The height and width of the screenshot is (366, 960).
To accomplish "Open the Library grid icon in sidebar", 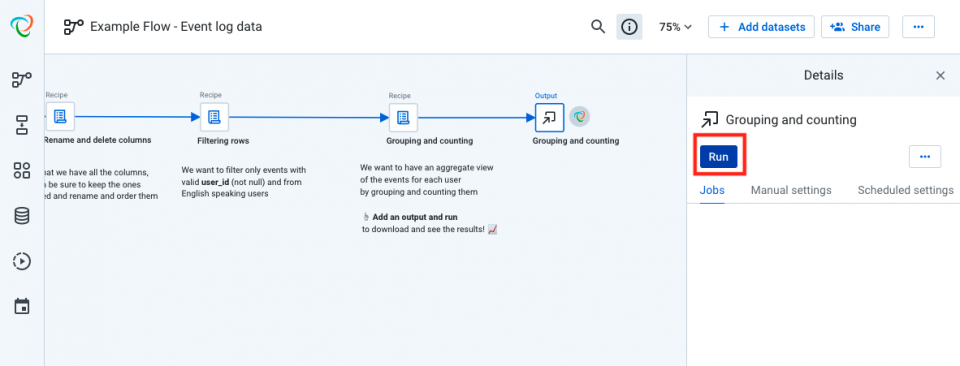I will (22, 171).
